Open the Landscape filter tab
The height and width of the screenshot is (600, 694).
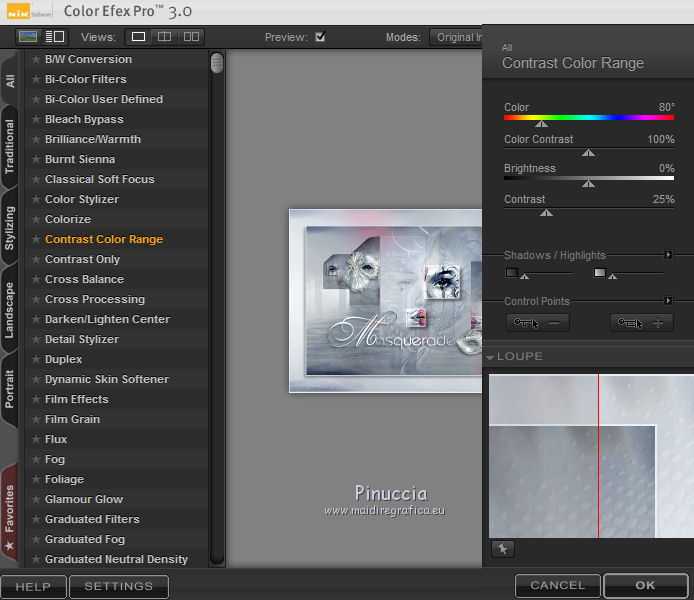click(x=10, y=310)
